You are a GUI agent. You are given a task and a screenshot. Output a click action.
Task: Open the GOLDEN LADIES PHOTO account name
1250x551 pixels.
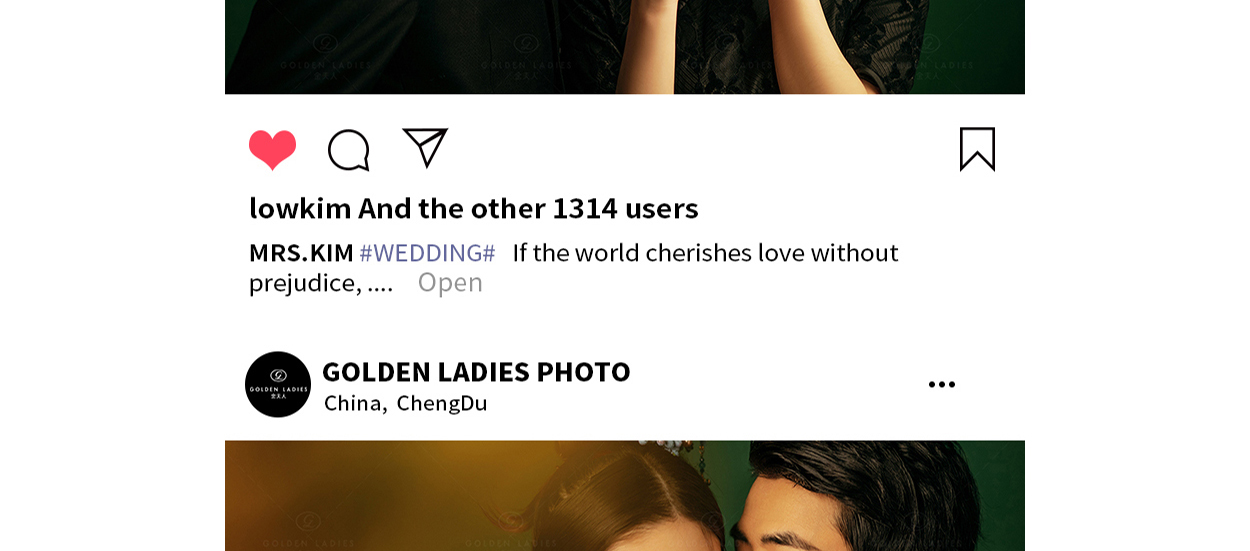(x=476, y=372)
